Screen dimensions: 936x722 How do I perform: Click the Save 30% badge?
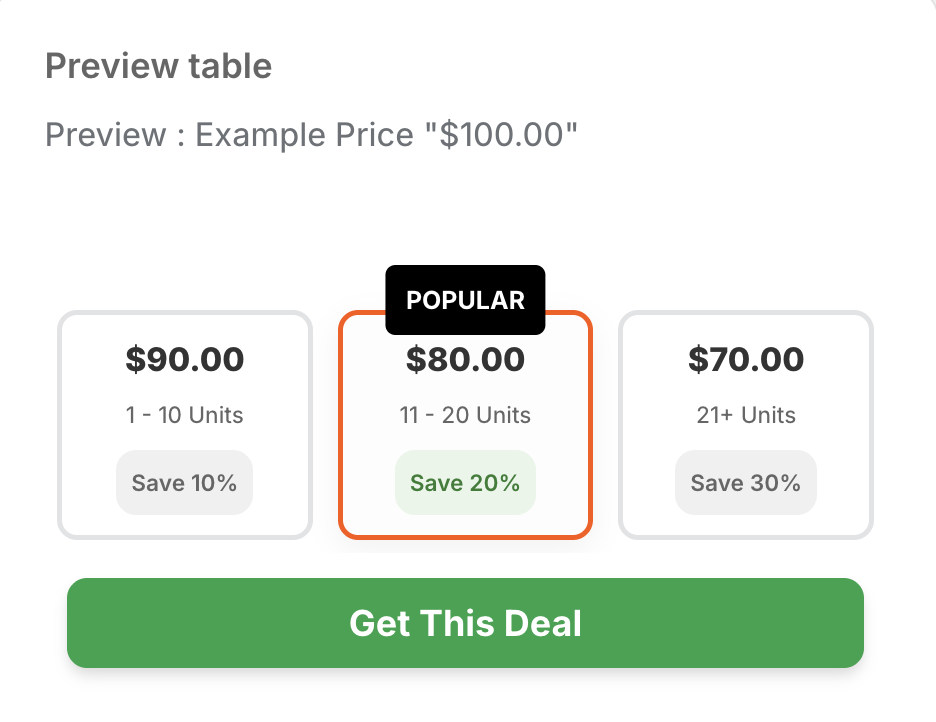[x=745, y=483]
